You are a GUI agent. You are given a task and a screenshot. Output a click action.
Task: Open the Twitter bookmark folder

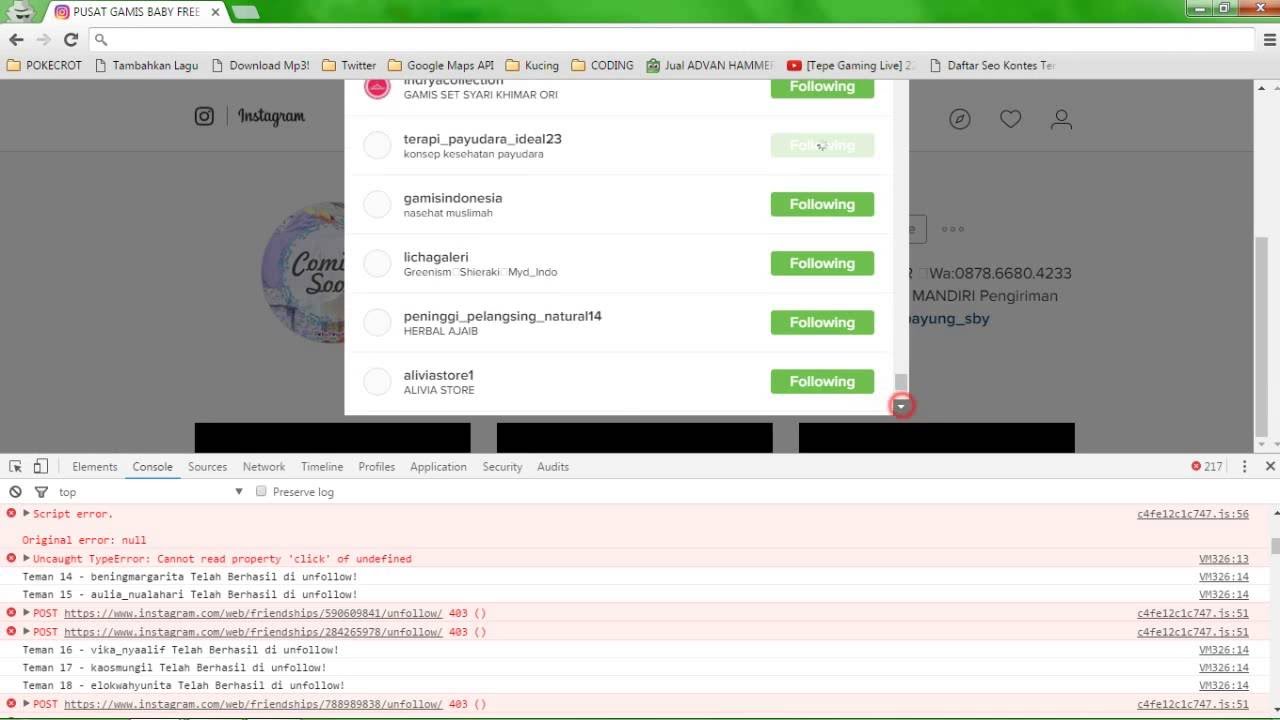[349, 65]
